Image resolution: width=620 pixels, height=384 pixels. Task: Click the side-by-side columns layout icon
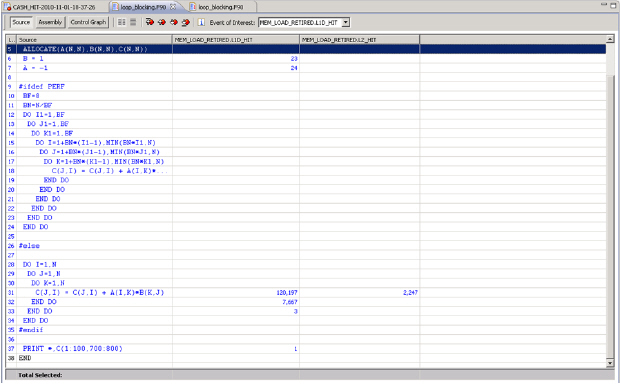[122, 22]
